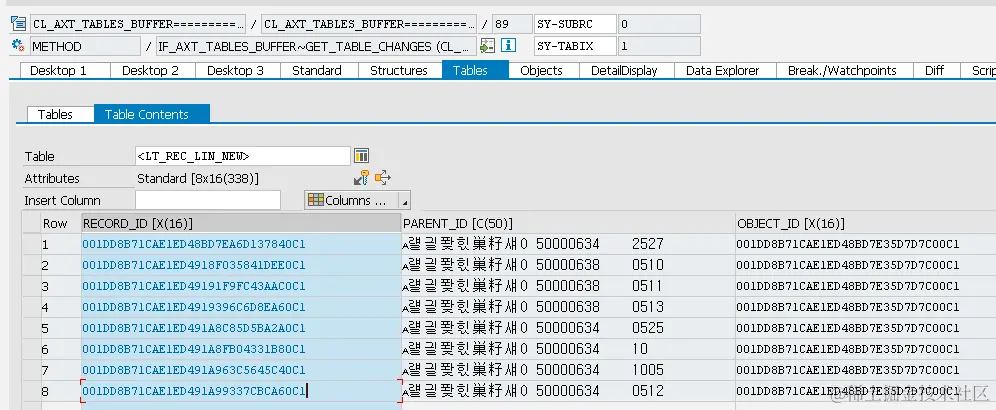Click the table icon next to Table field
The height and width of the screenshot is (410, 996).
[361, 156]
